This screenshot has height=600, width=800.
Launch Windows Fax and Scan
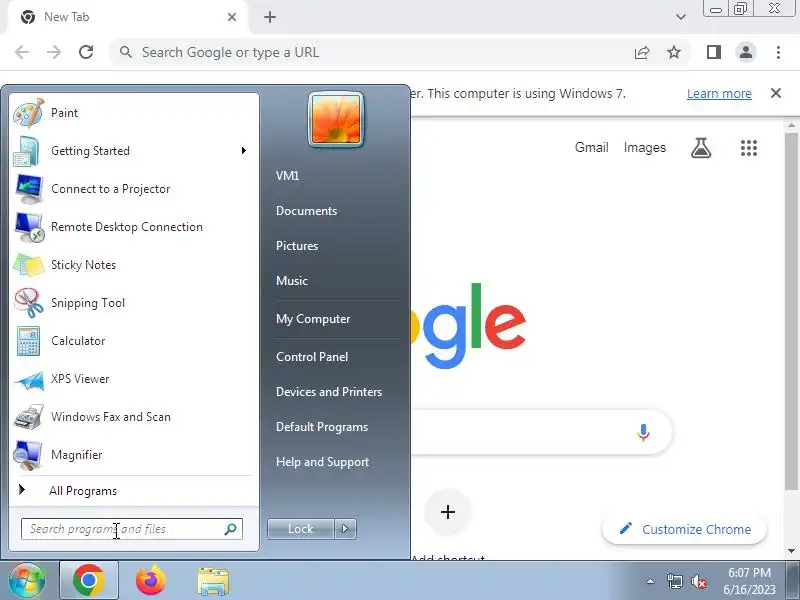coord(134,417)
